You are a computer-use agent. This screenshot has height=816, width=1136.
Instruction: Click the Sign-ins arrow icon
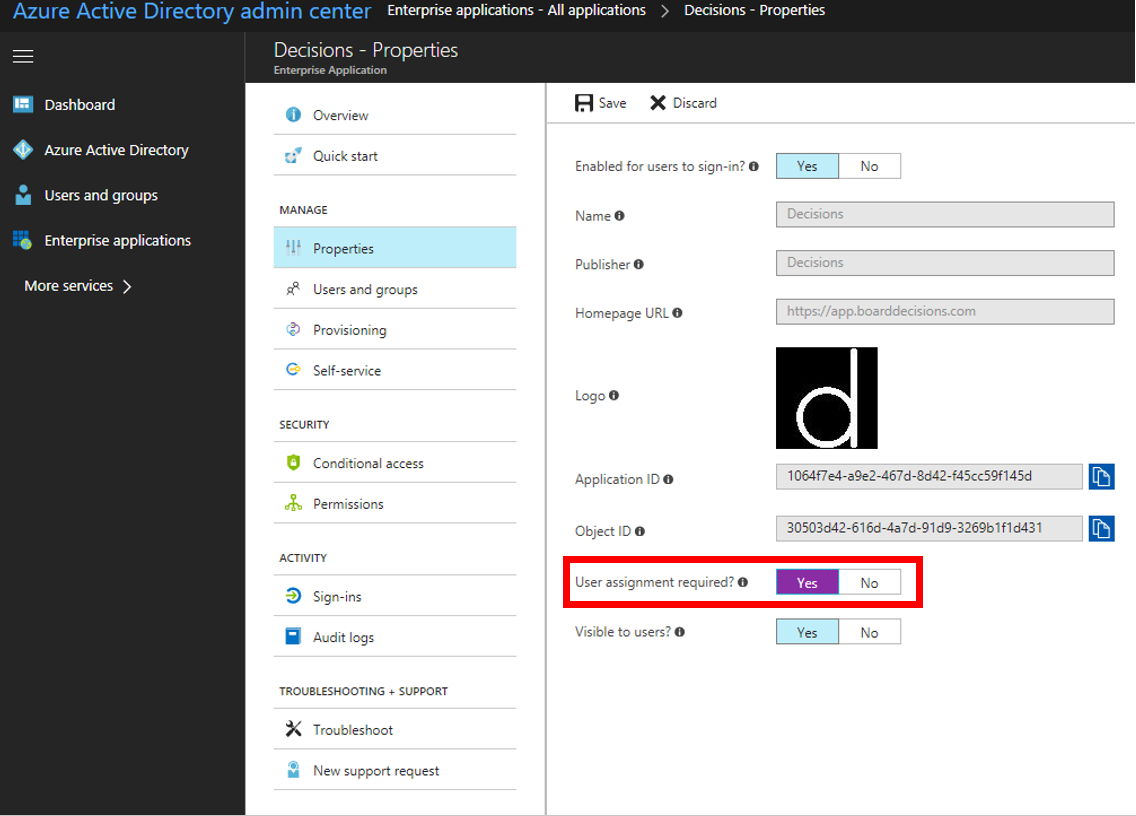[x=293, y=596]
